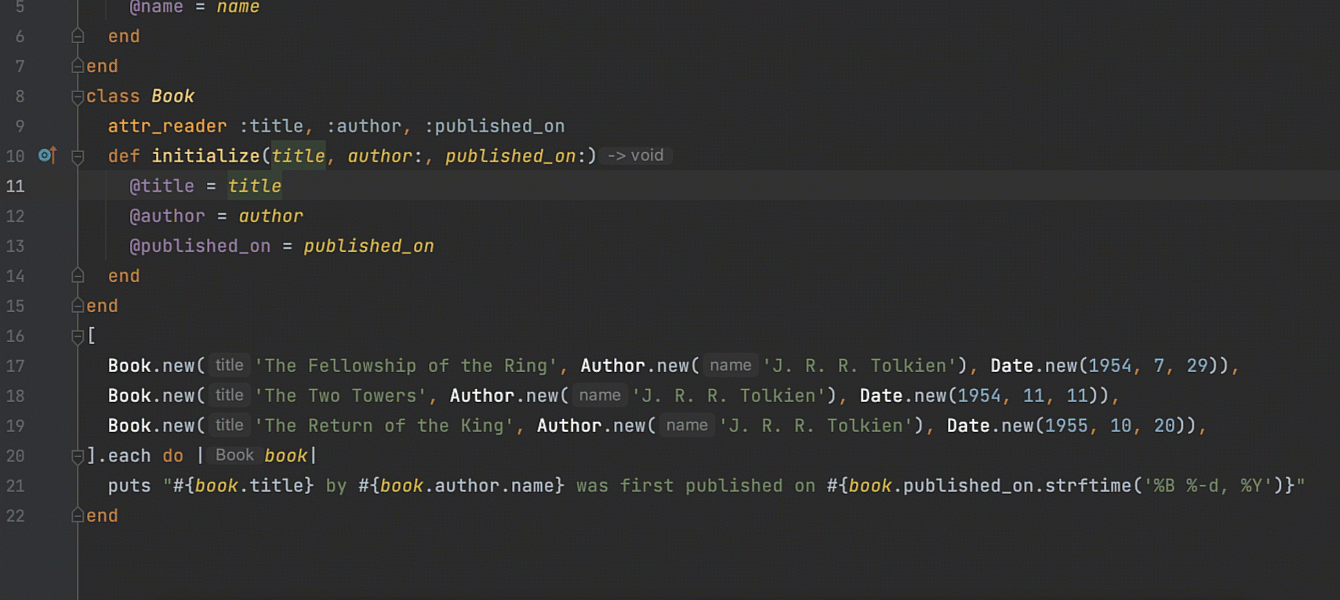1340x600 pixels.
Task: Click the overriding method gutter icon beside initialize
Action: pyautogui.click(x=46, y=155)
